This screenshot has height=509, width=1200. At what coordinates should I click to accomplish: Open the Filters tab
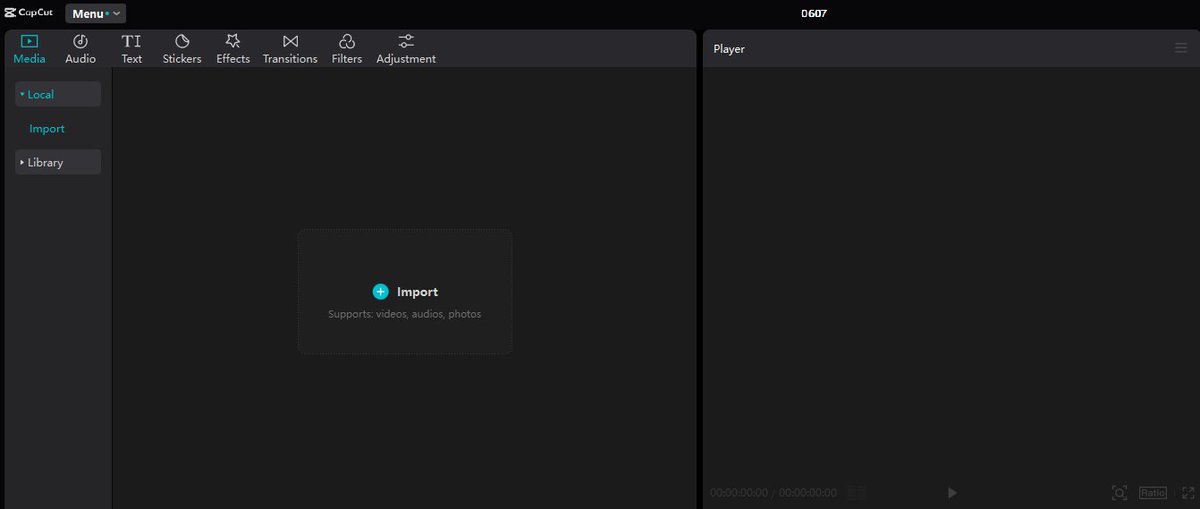click(x=347, y=49)
